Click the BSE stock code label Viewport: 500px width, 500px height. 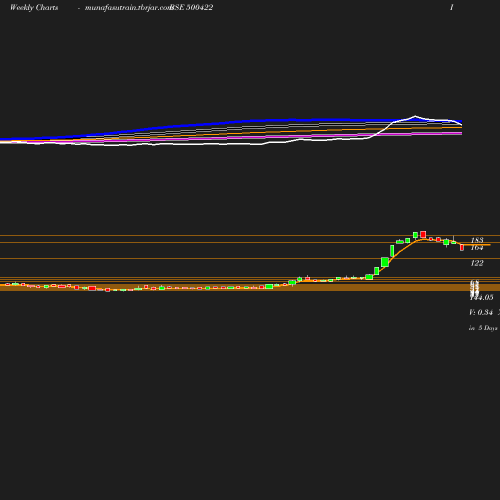click(x=191, y=7)
